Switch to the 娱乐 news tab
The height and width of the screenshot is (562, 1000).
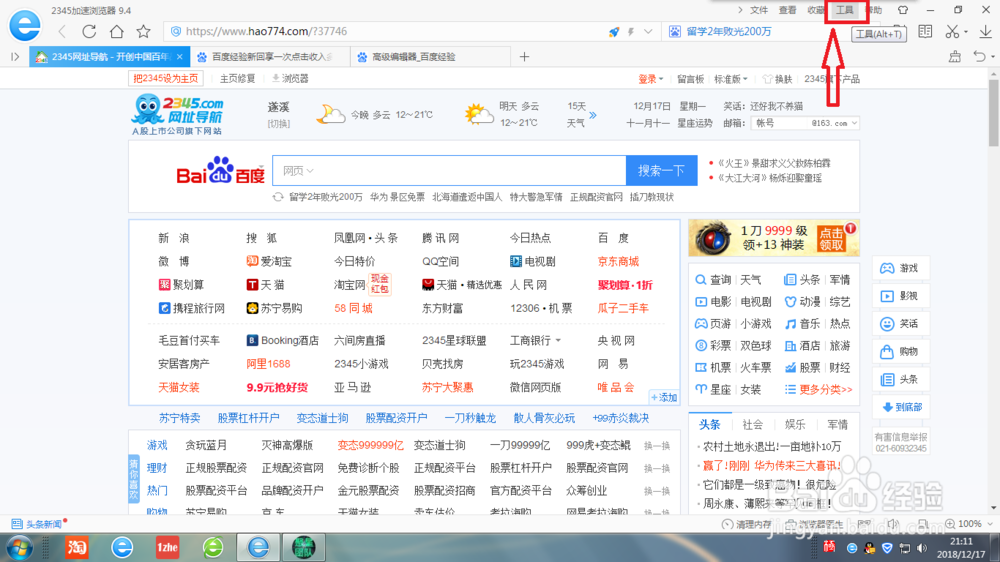click(795, 424)
